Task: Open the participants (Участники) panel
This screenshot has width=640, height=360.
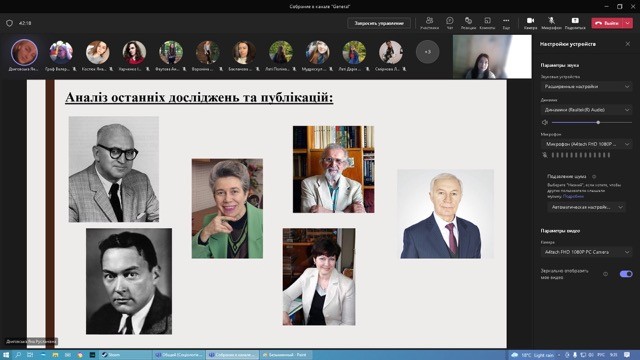Action: coord(429,23)
